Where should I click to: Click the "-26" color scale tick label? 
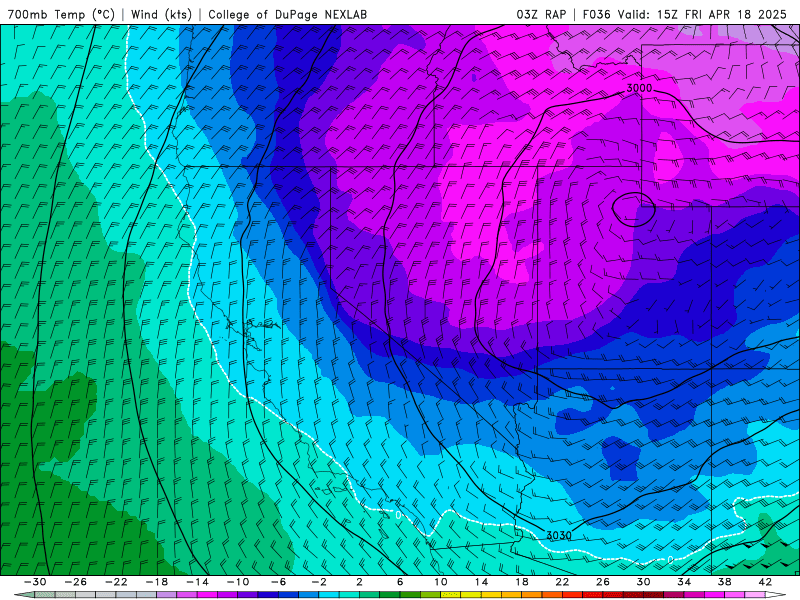(76, 582)
